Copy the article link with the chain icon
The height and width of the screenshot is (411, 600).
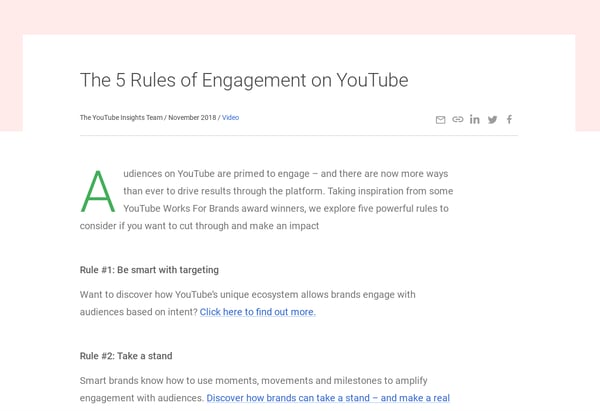[x=458, y=119]
